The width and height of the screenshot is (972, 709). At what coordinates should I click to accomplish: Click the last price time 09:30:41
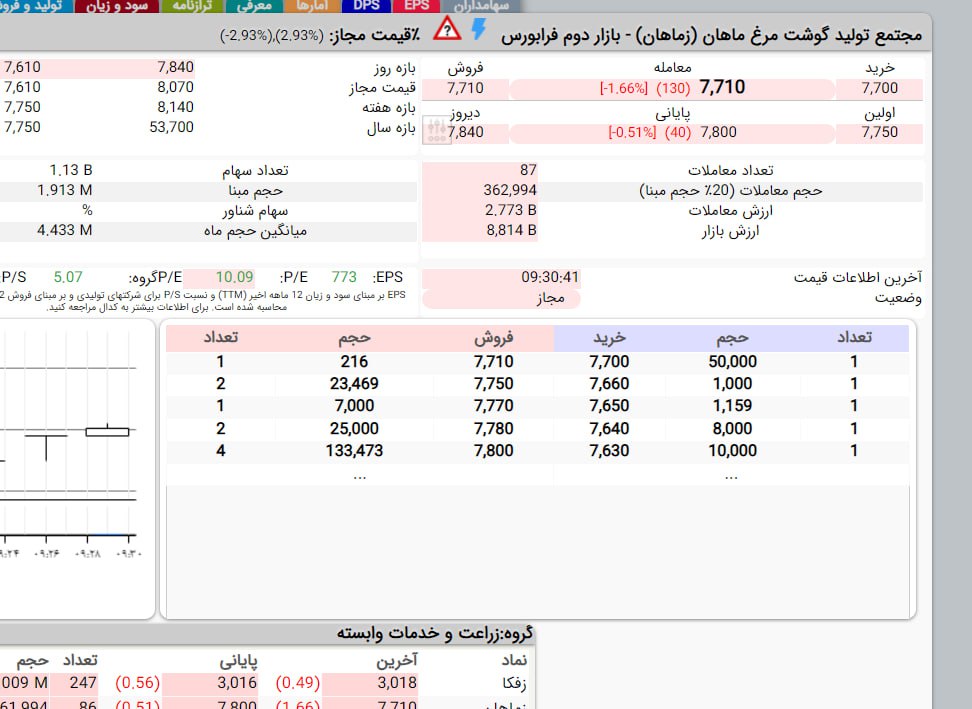(550, 277)
